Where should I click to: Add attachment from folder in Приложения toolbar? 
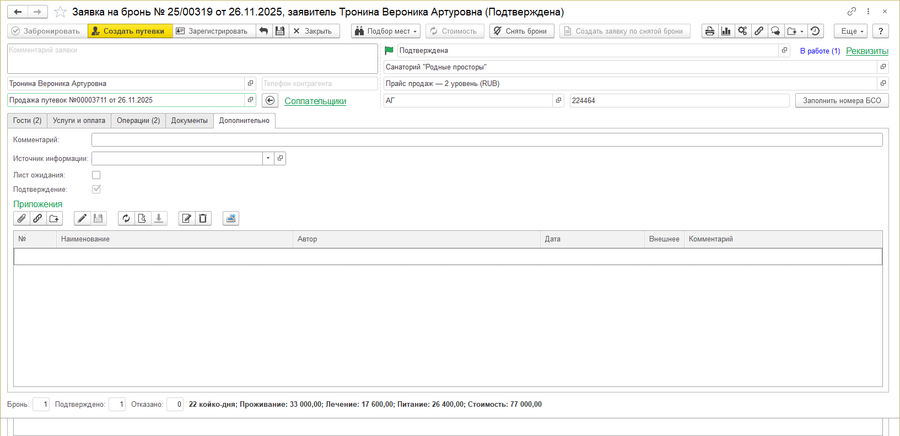pos(54,218)
